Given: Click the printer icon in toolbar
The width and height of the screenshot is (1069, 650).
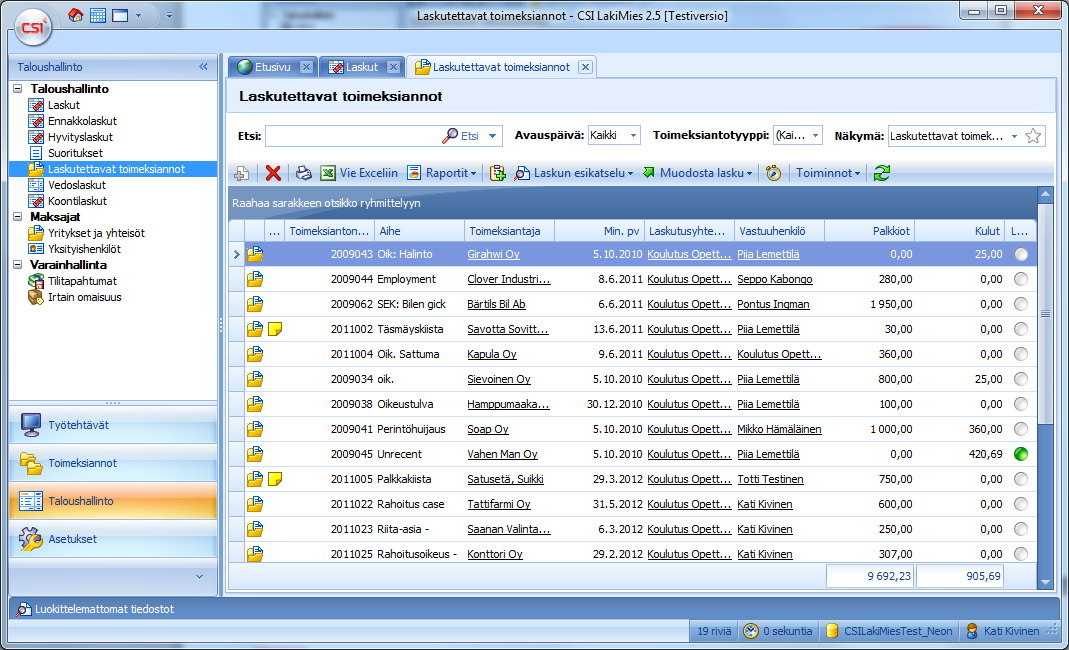Looking at the screenshot, I should pyautogui.click(x=303, y=173).
